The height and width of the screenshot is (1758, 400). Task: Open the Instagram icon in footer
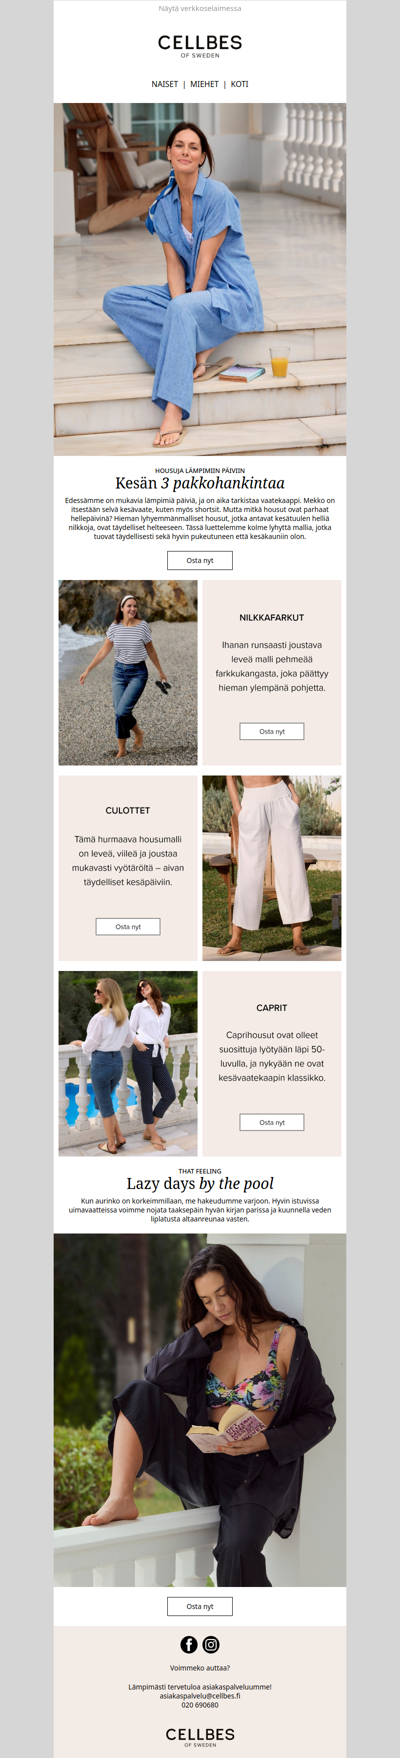coord(211,1644)
